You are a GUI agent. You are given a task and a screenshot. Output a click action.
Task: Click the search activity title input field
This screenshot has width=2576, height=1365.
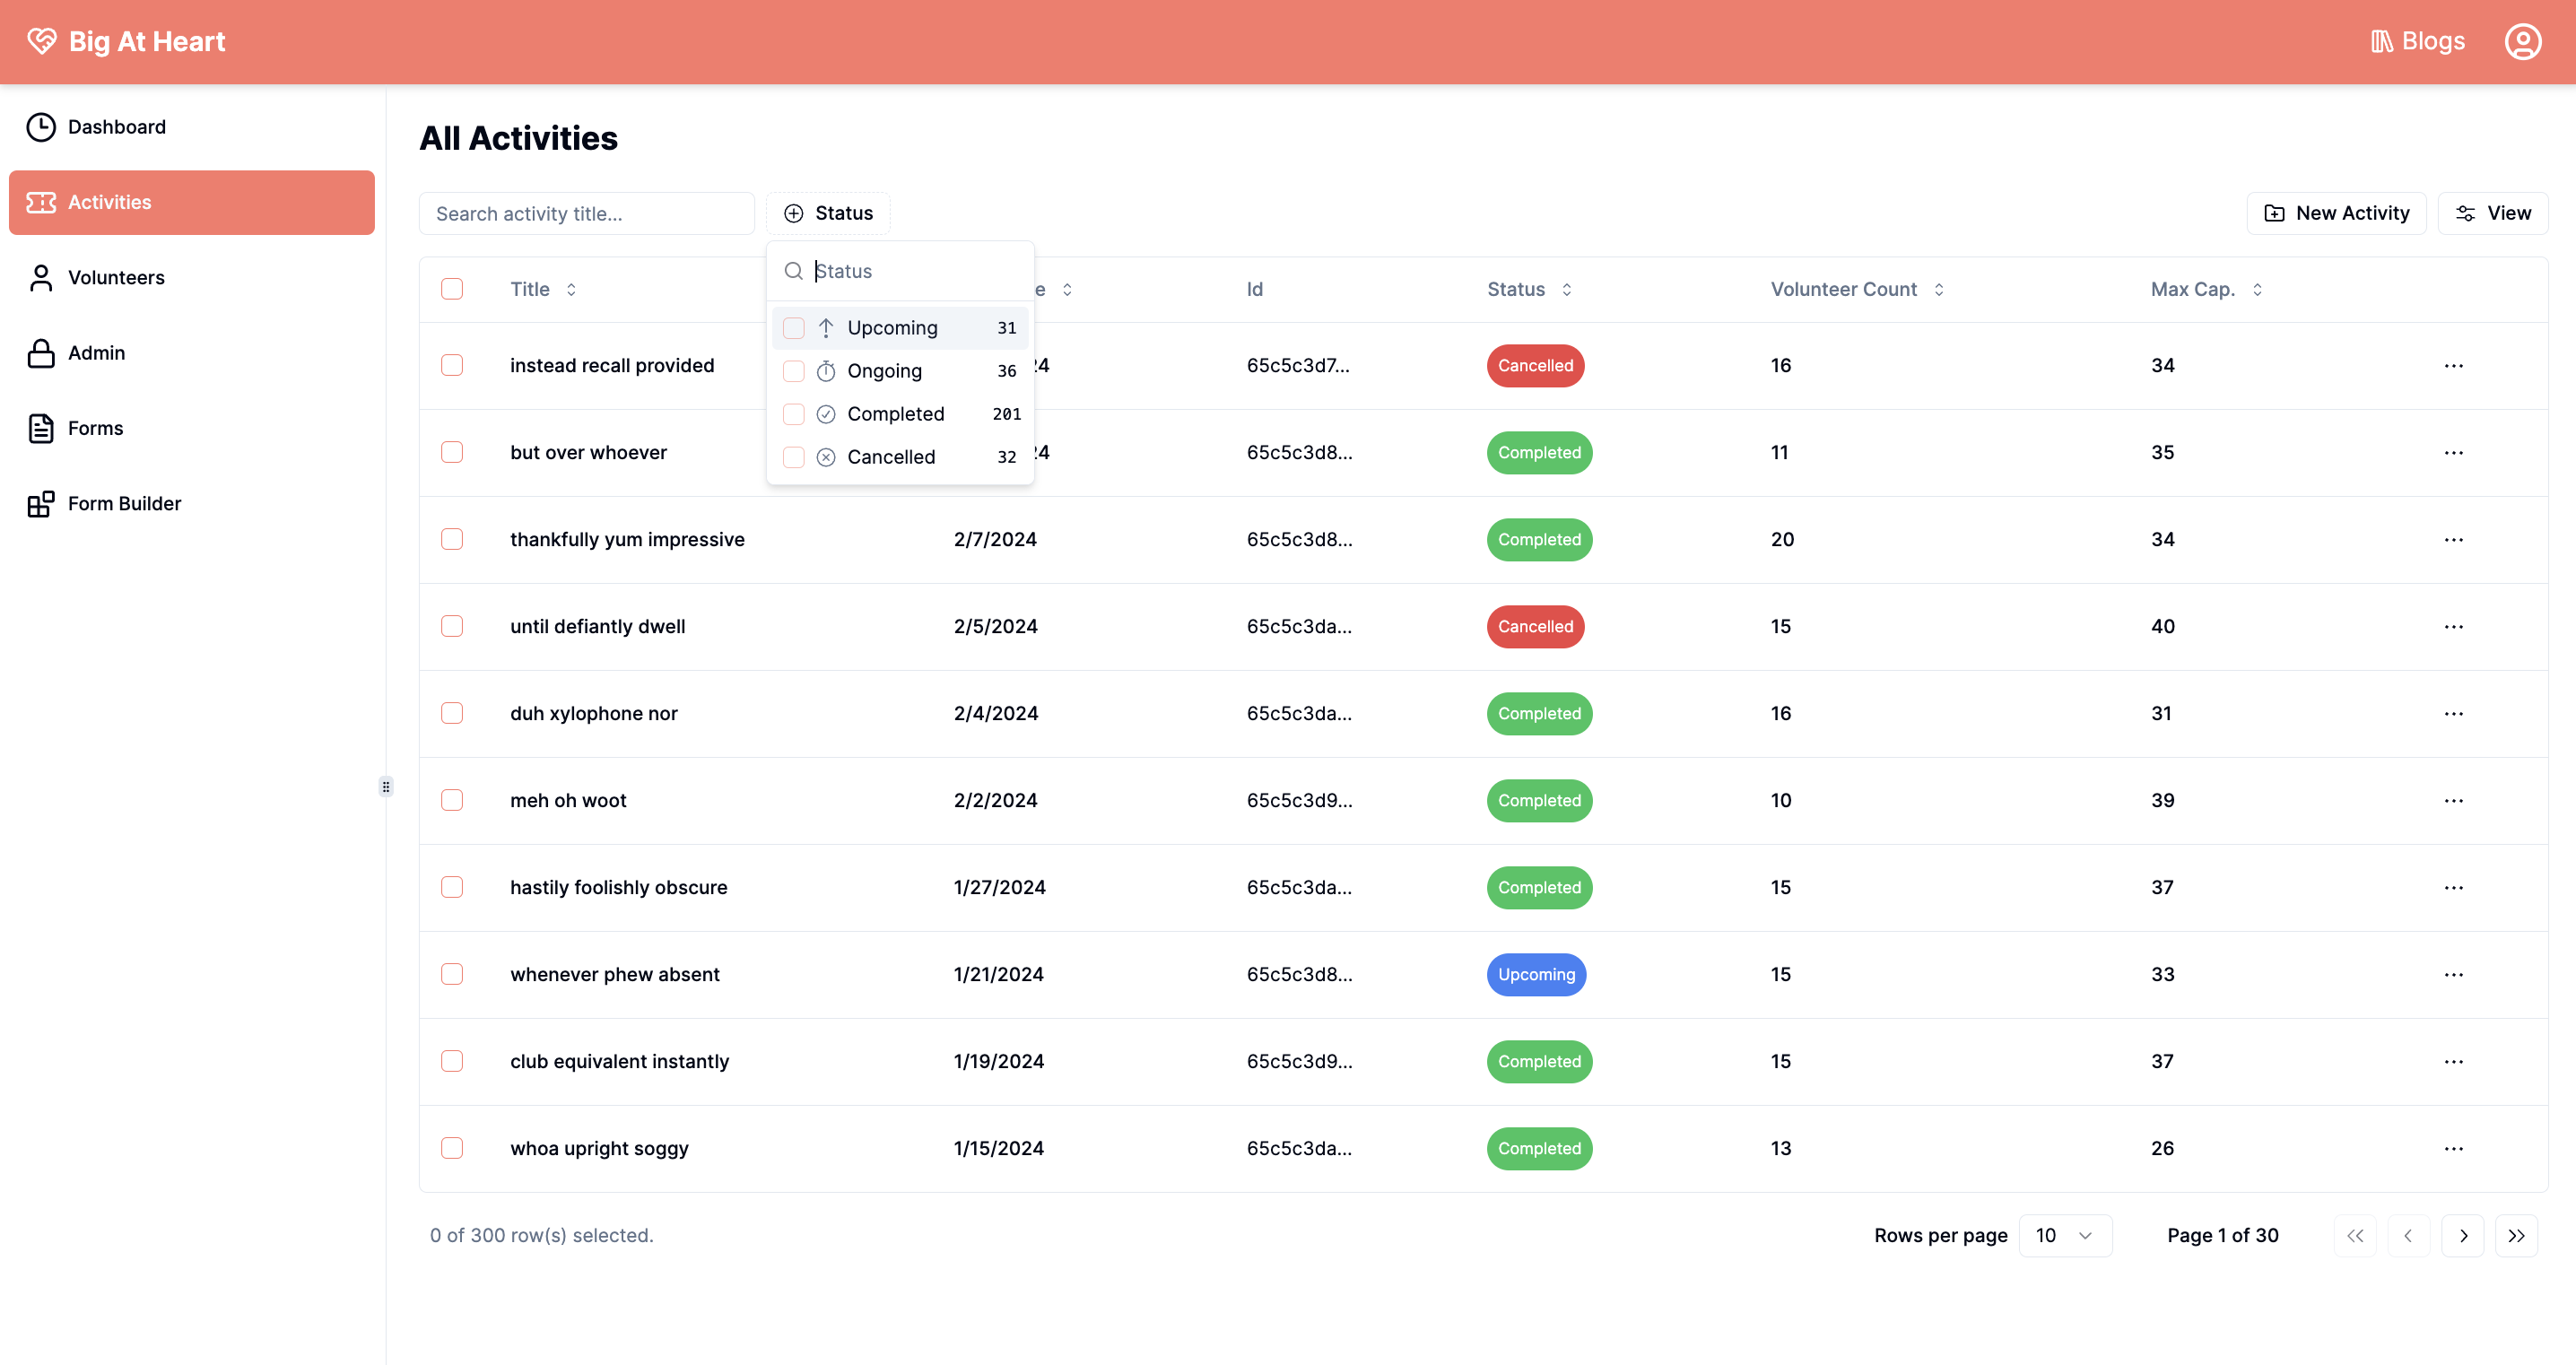click(587, 212)
